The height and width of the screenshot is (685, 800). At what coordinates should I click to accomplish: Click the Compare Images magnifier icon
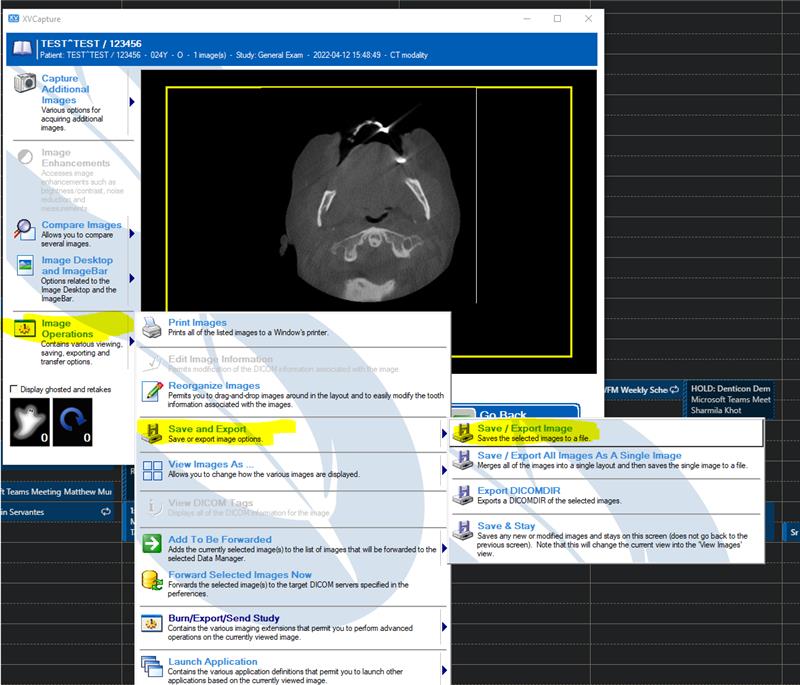pyautogui.click(x=24, y=229)
